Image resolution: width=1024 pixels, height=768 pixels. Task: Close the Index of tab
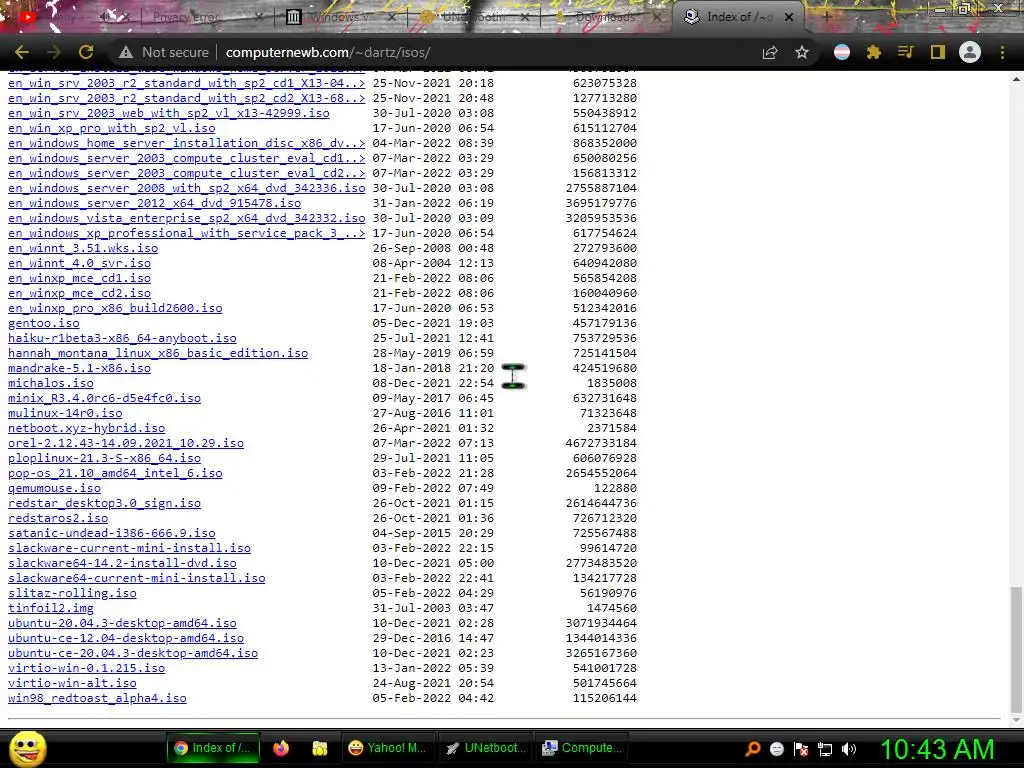point(789,17)
